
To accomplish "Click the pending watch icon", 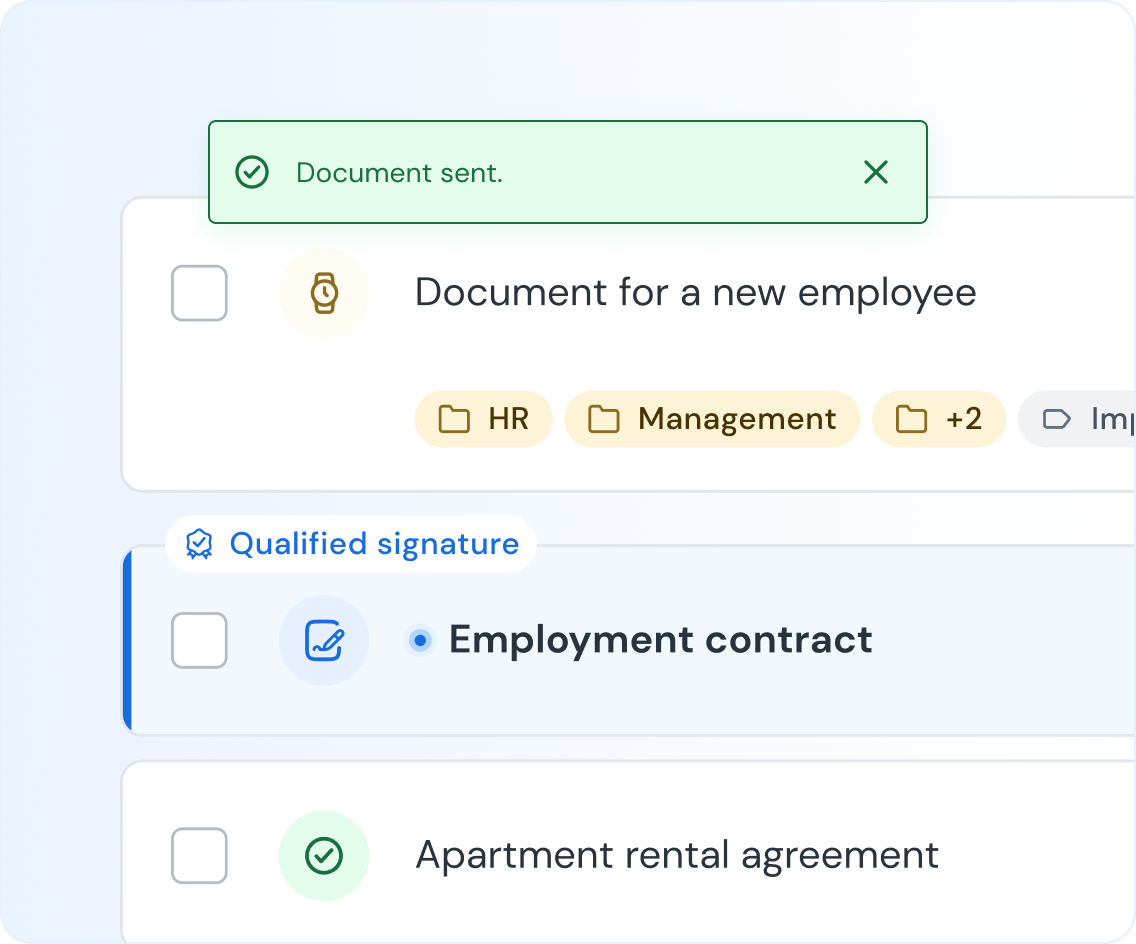I will [324, 293].
